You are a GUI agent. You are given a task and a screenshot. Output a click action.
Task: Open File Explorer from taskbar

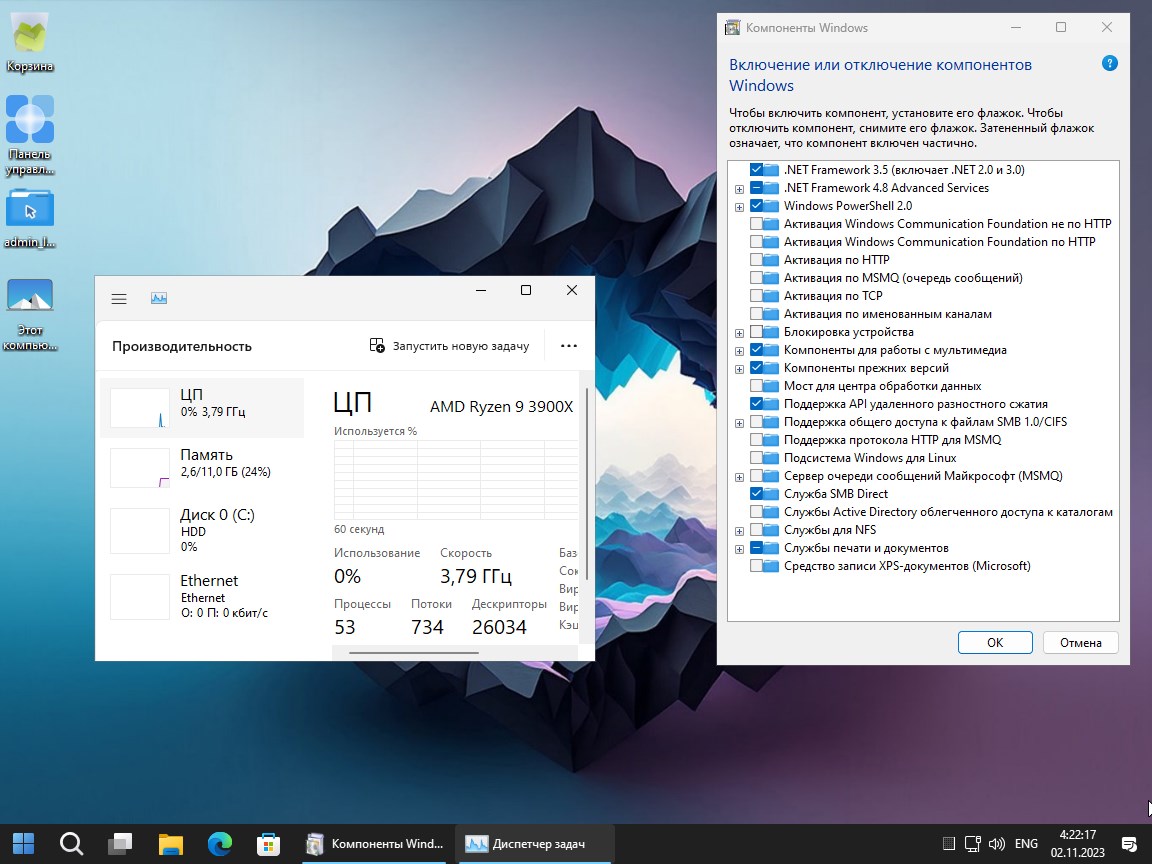[x=171, y=844]
